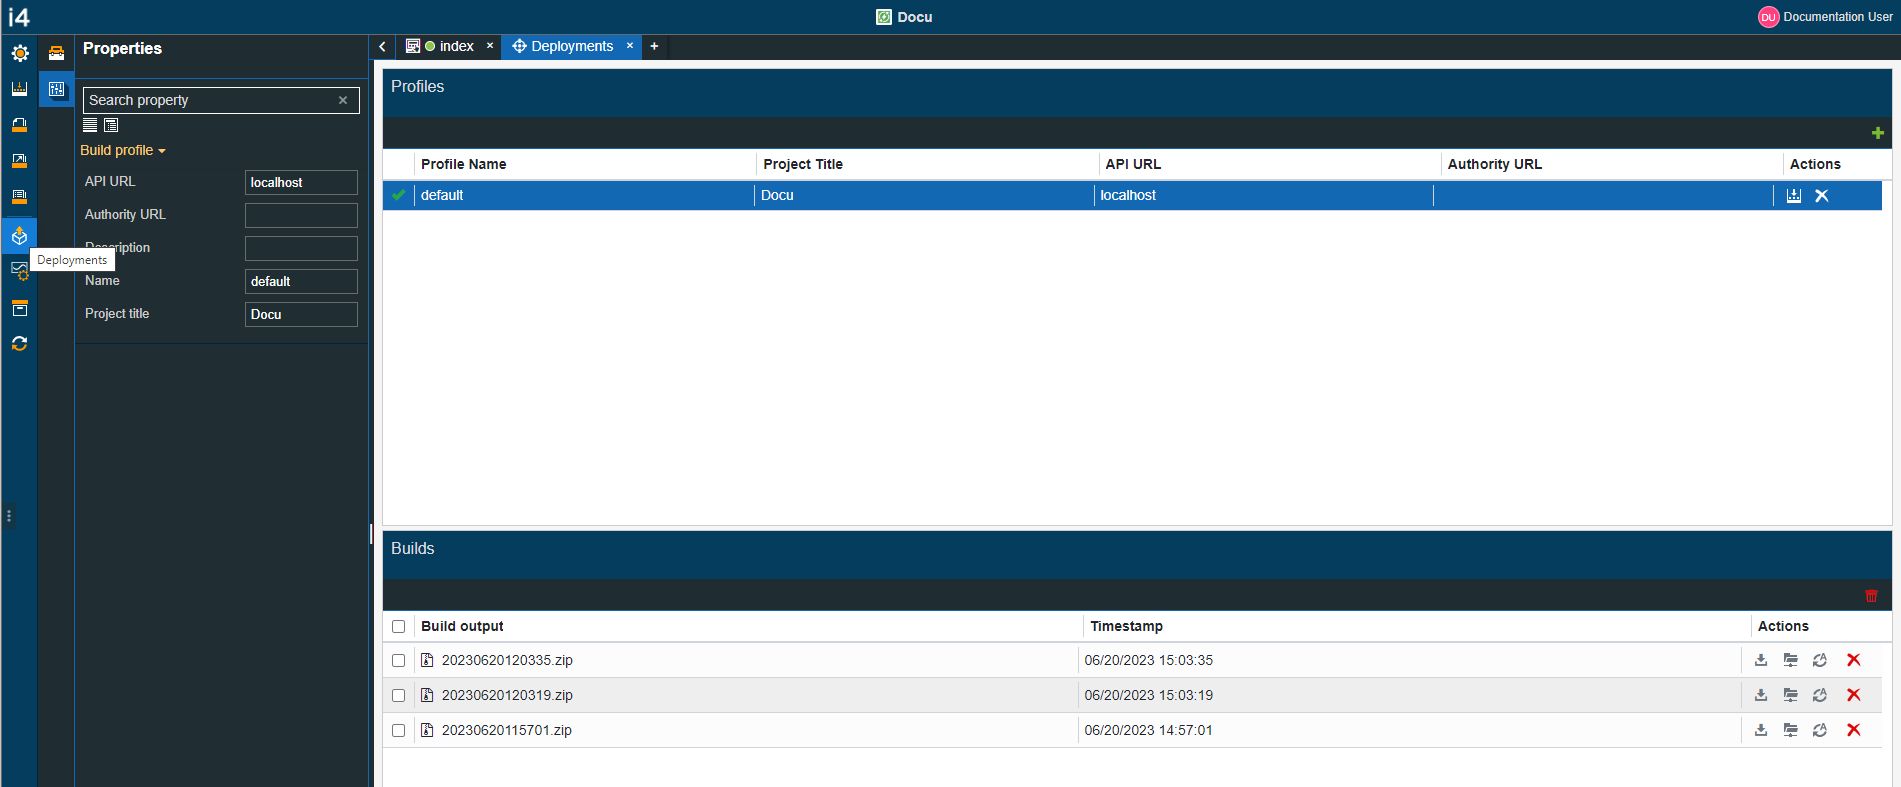Click refresh action for 20230620115701.zip
The image size is (1901, 787).
pos(1820,730)
